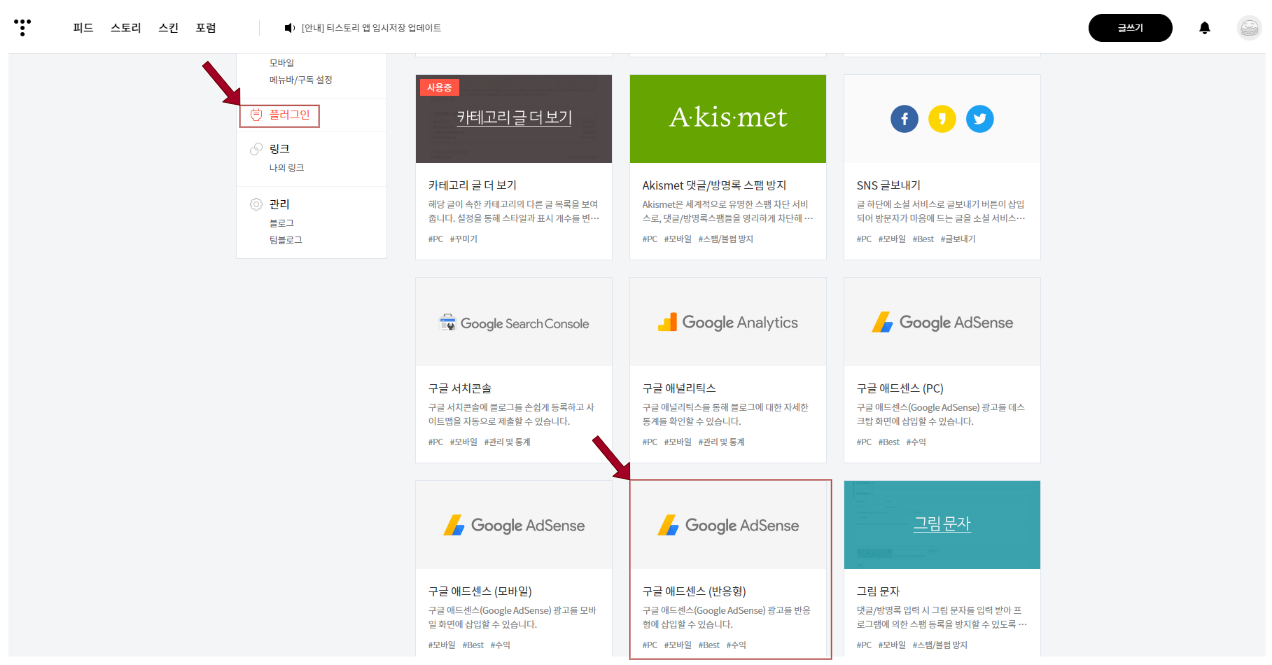Click the 카테고리 글 더 보기 banner image
This screenshot has width=1272, height=665.
pyautogui.click(x=514, y=119)
